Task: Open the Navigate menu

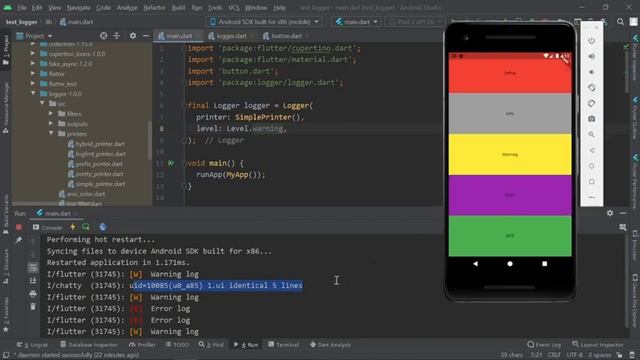Action: pos(78,8)
